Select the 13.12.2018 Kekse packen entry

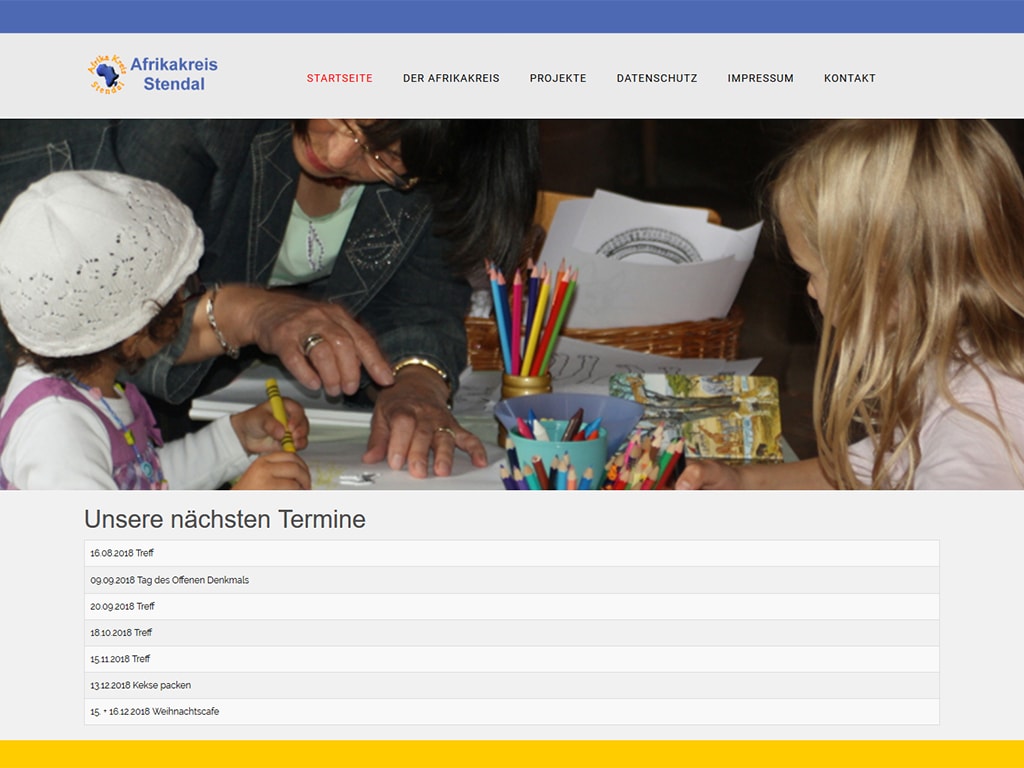point(140,685)
